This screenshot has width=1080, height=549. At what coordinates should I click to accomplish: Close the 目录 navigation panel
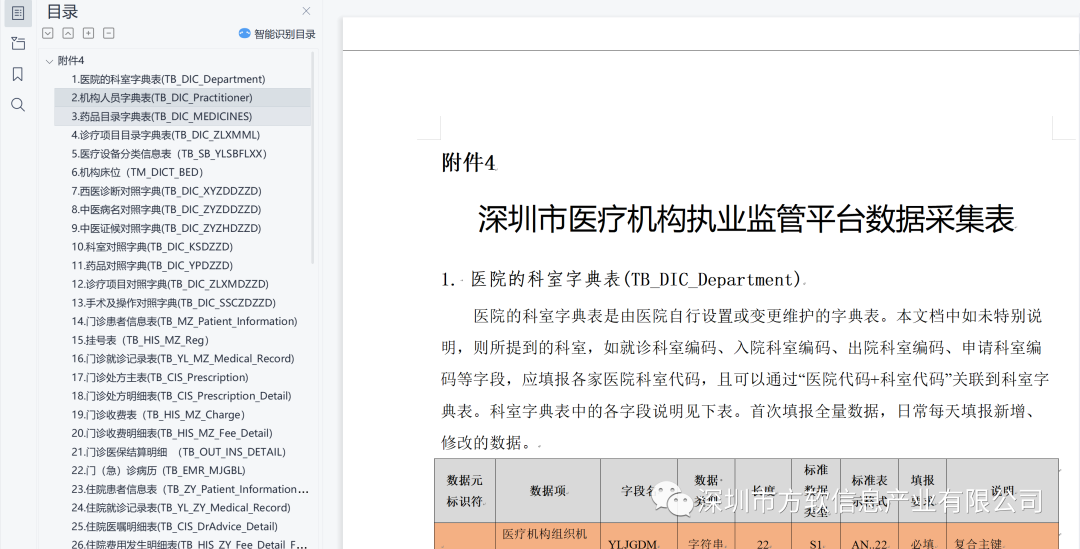point(306,11)
